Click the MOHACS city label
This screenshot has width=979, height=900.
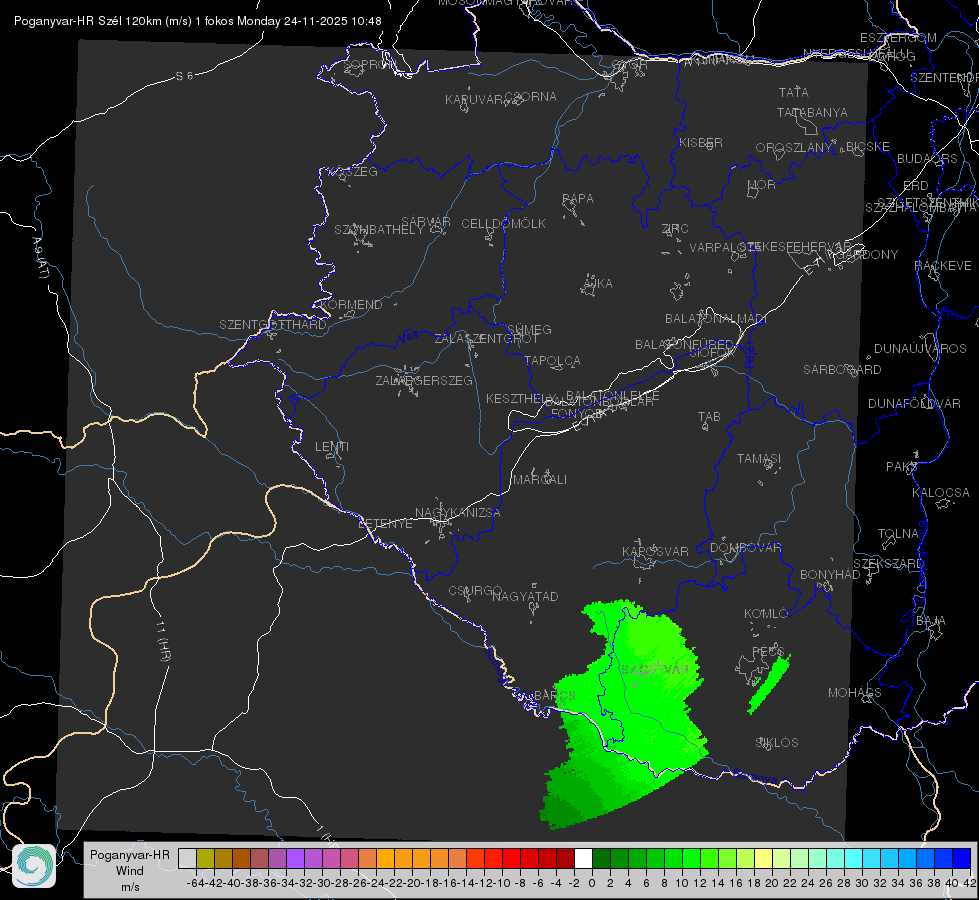tap(854, 693)
